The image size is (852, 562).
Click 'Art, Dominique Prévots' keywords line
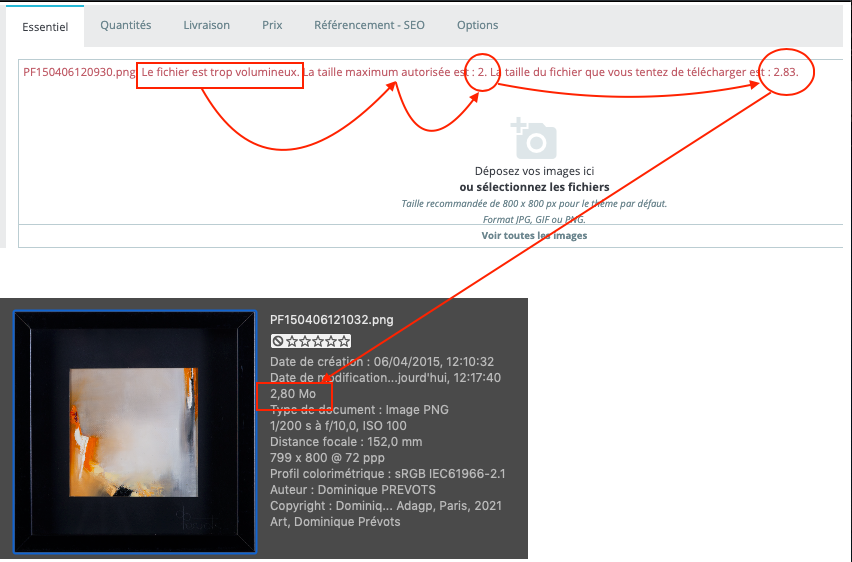click(x=335, y=522)
